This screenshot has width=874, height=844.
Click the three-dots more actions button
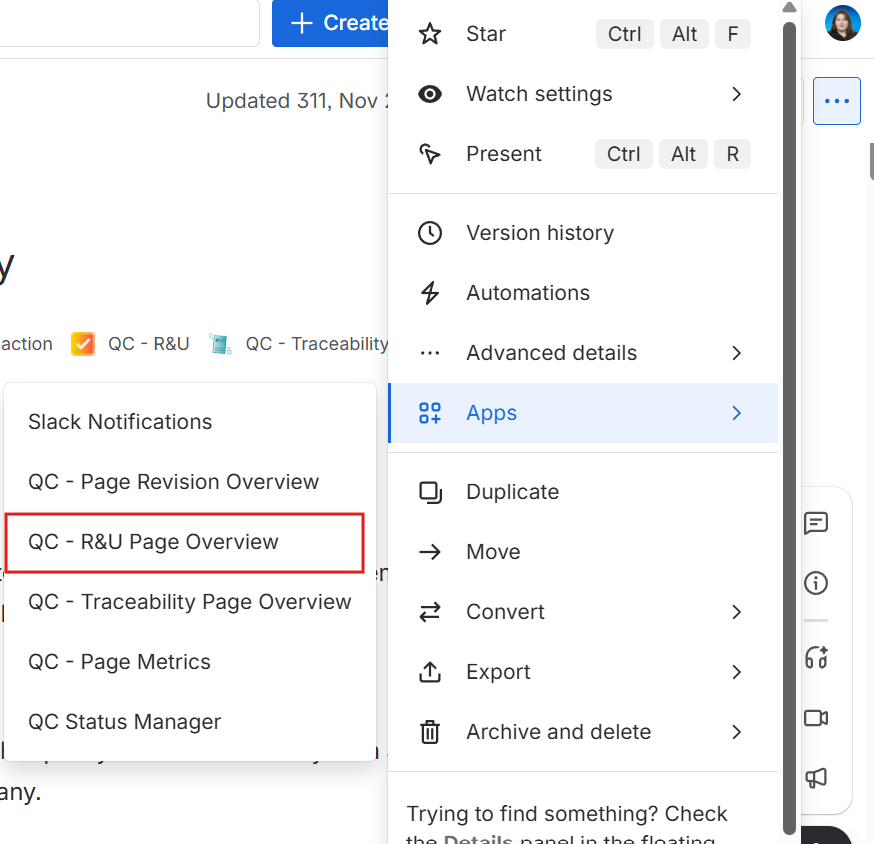coord(836,101)
